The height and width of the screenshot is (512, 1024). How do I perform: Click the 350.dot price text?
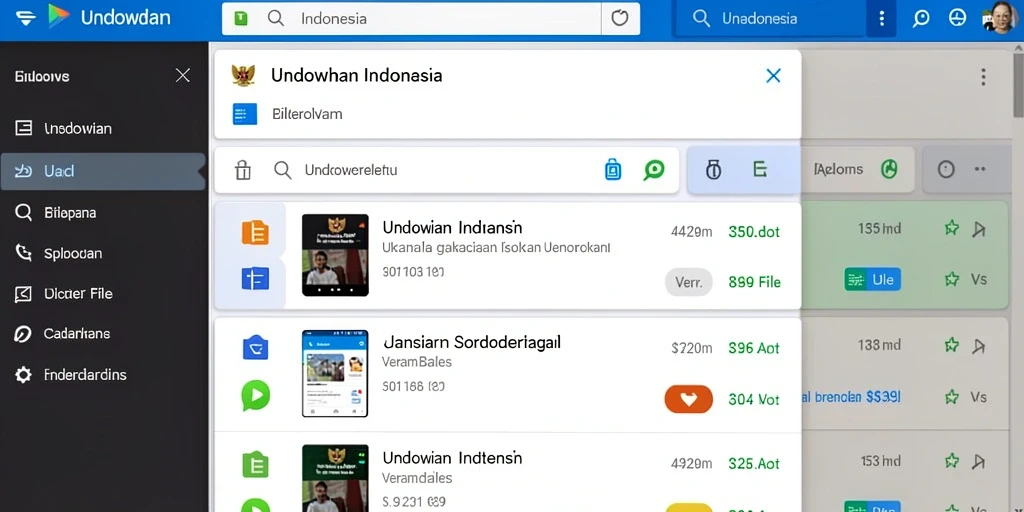754,231
